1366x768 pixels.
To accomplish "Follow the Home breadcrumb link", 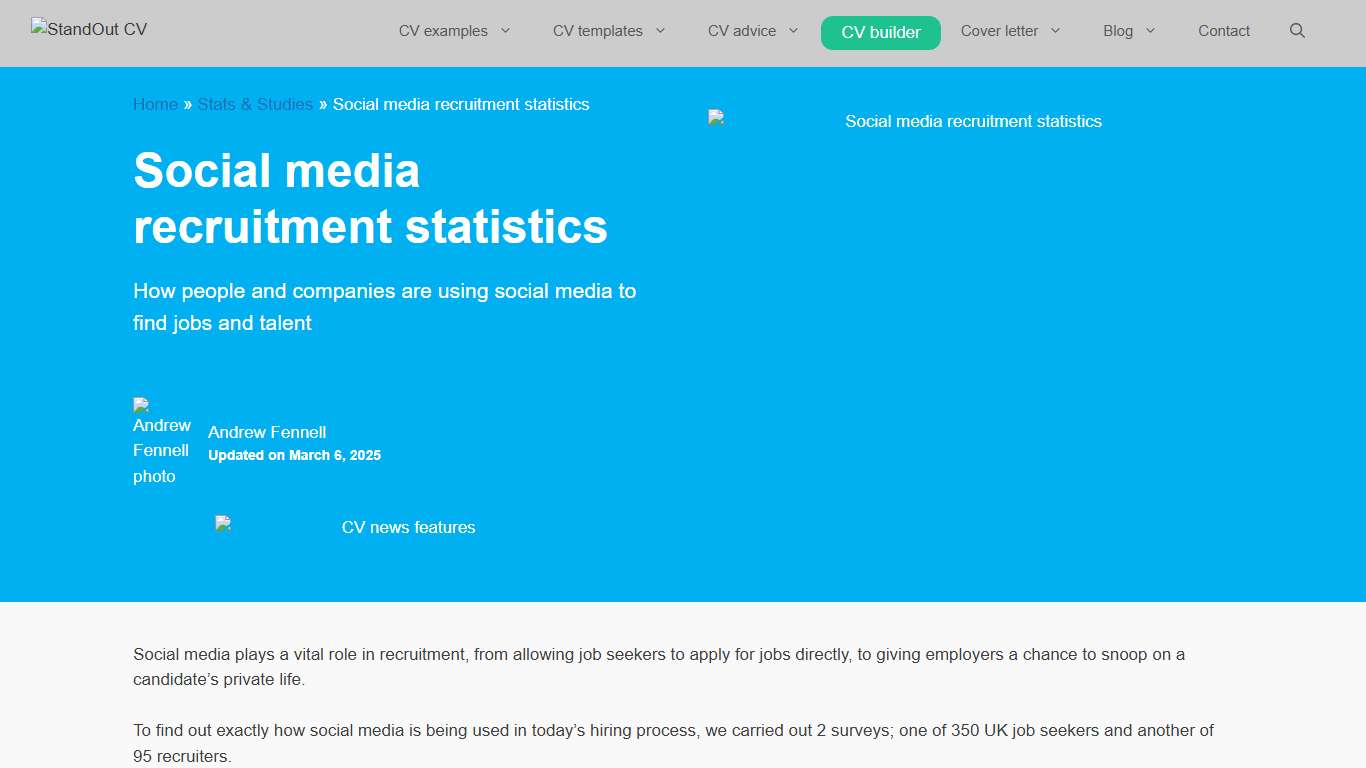I will (155, 104).
